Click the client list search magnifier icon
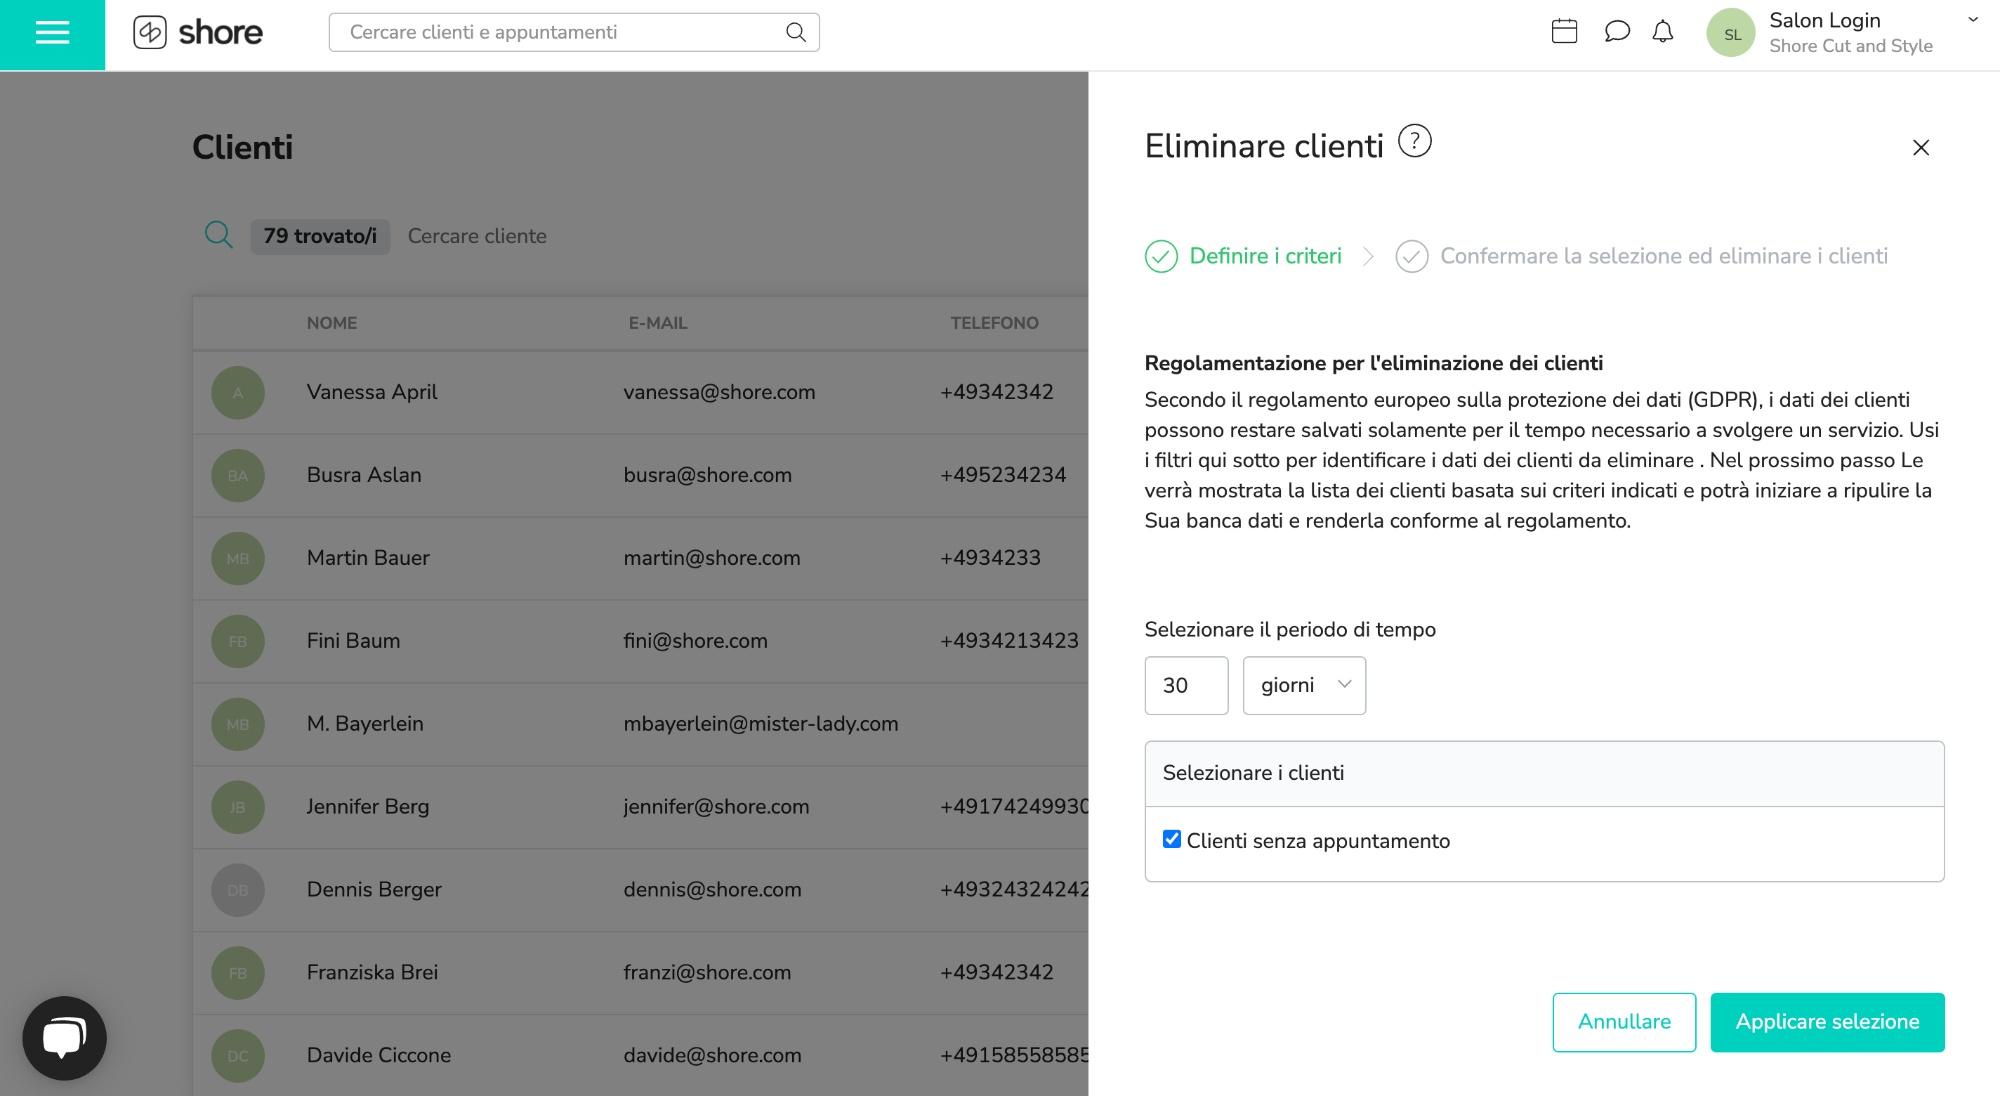The image size is (2000, 1096). coord(218,235)
